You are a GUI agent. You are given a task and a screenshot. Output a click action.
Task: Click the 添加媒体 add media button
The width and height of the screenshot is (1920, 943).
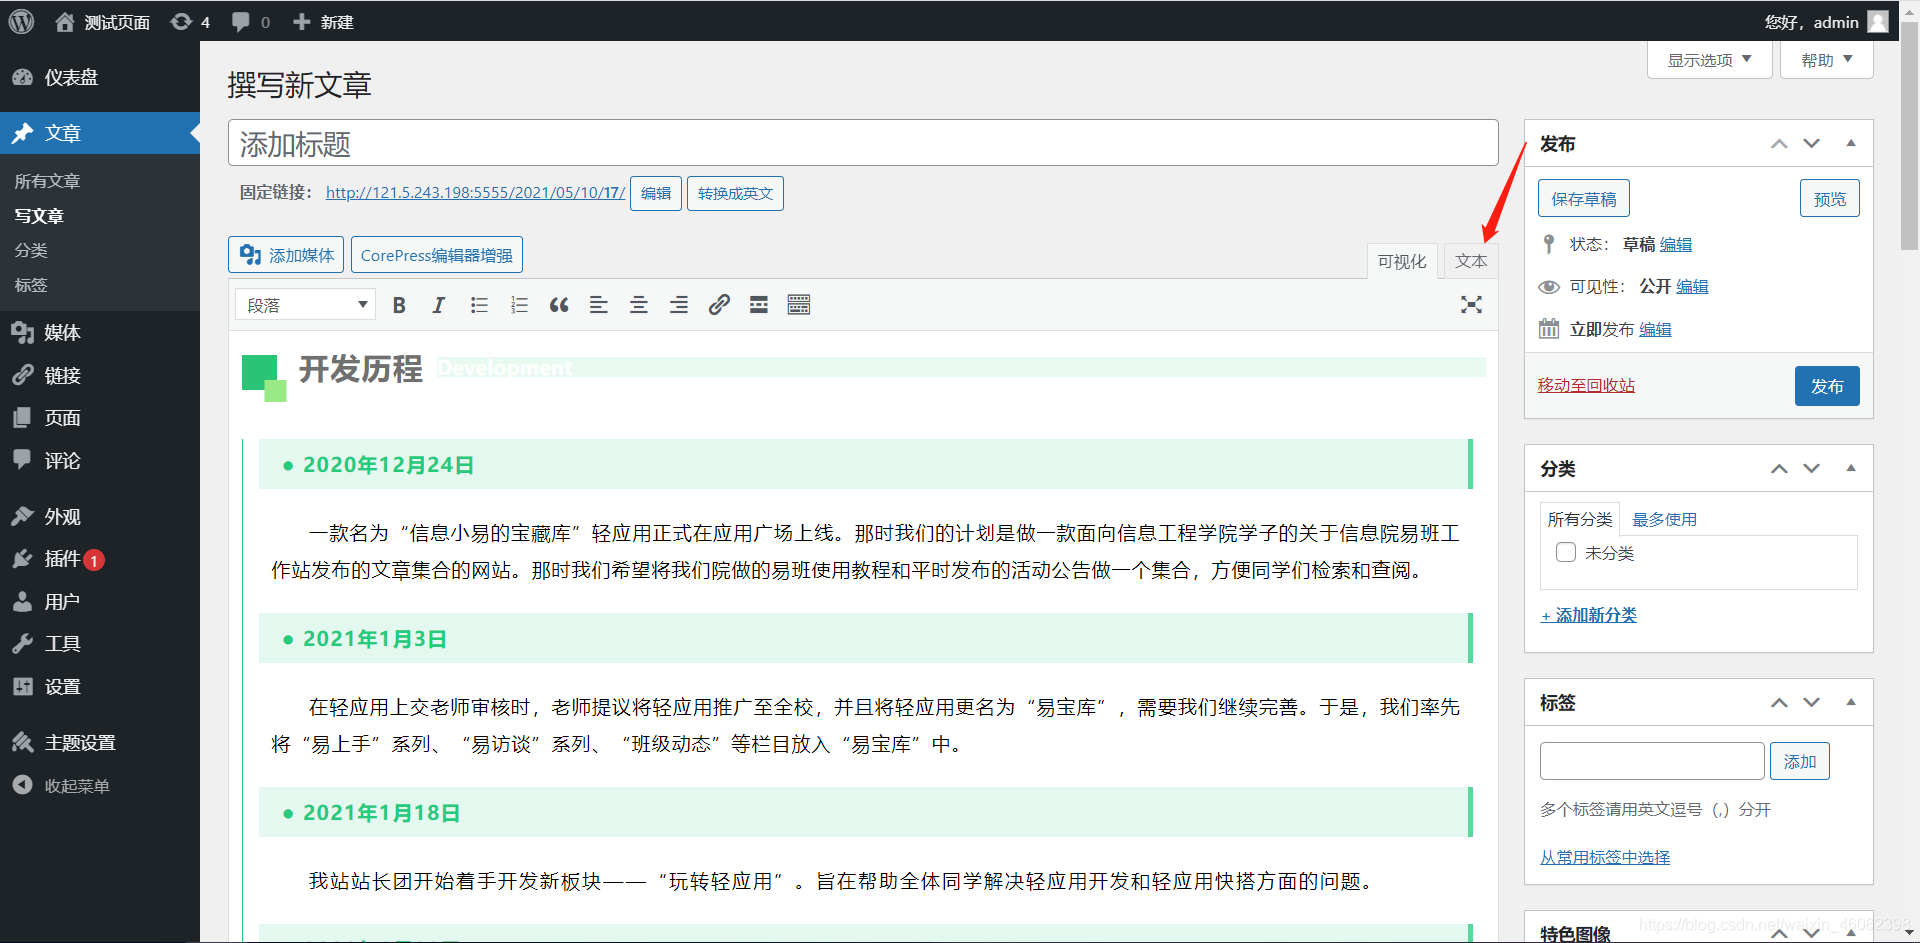pos(286,255)
